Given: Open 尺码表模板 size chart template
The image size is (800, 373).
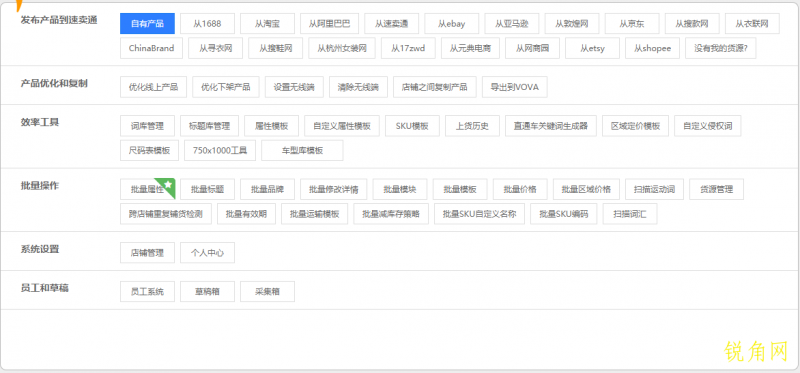Looking at the screenshot, I should pos(149,151).
